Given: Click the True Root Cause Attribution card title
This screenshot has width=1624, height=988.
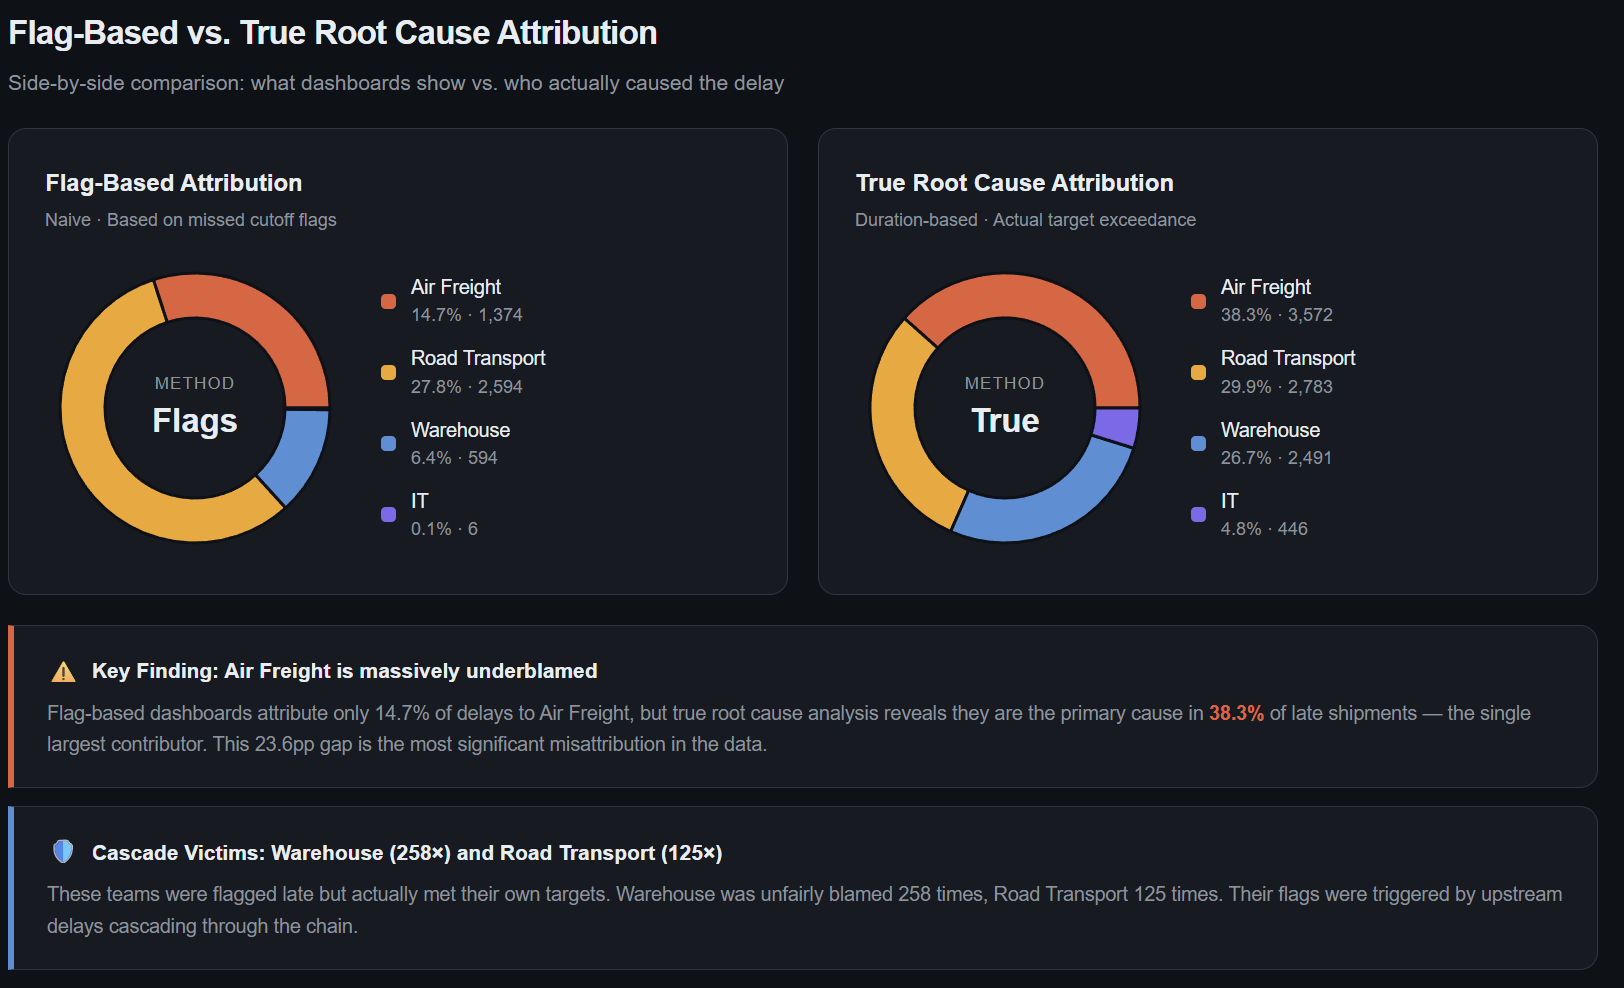Looking at the screenshot, I should 1014,183.
